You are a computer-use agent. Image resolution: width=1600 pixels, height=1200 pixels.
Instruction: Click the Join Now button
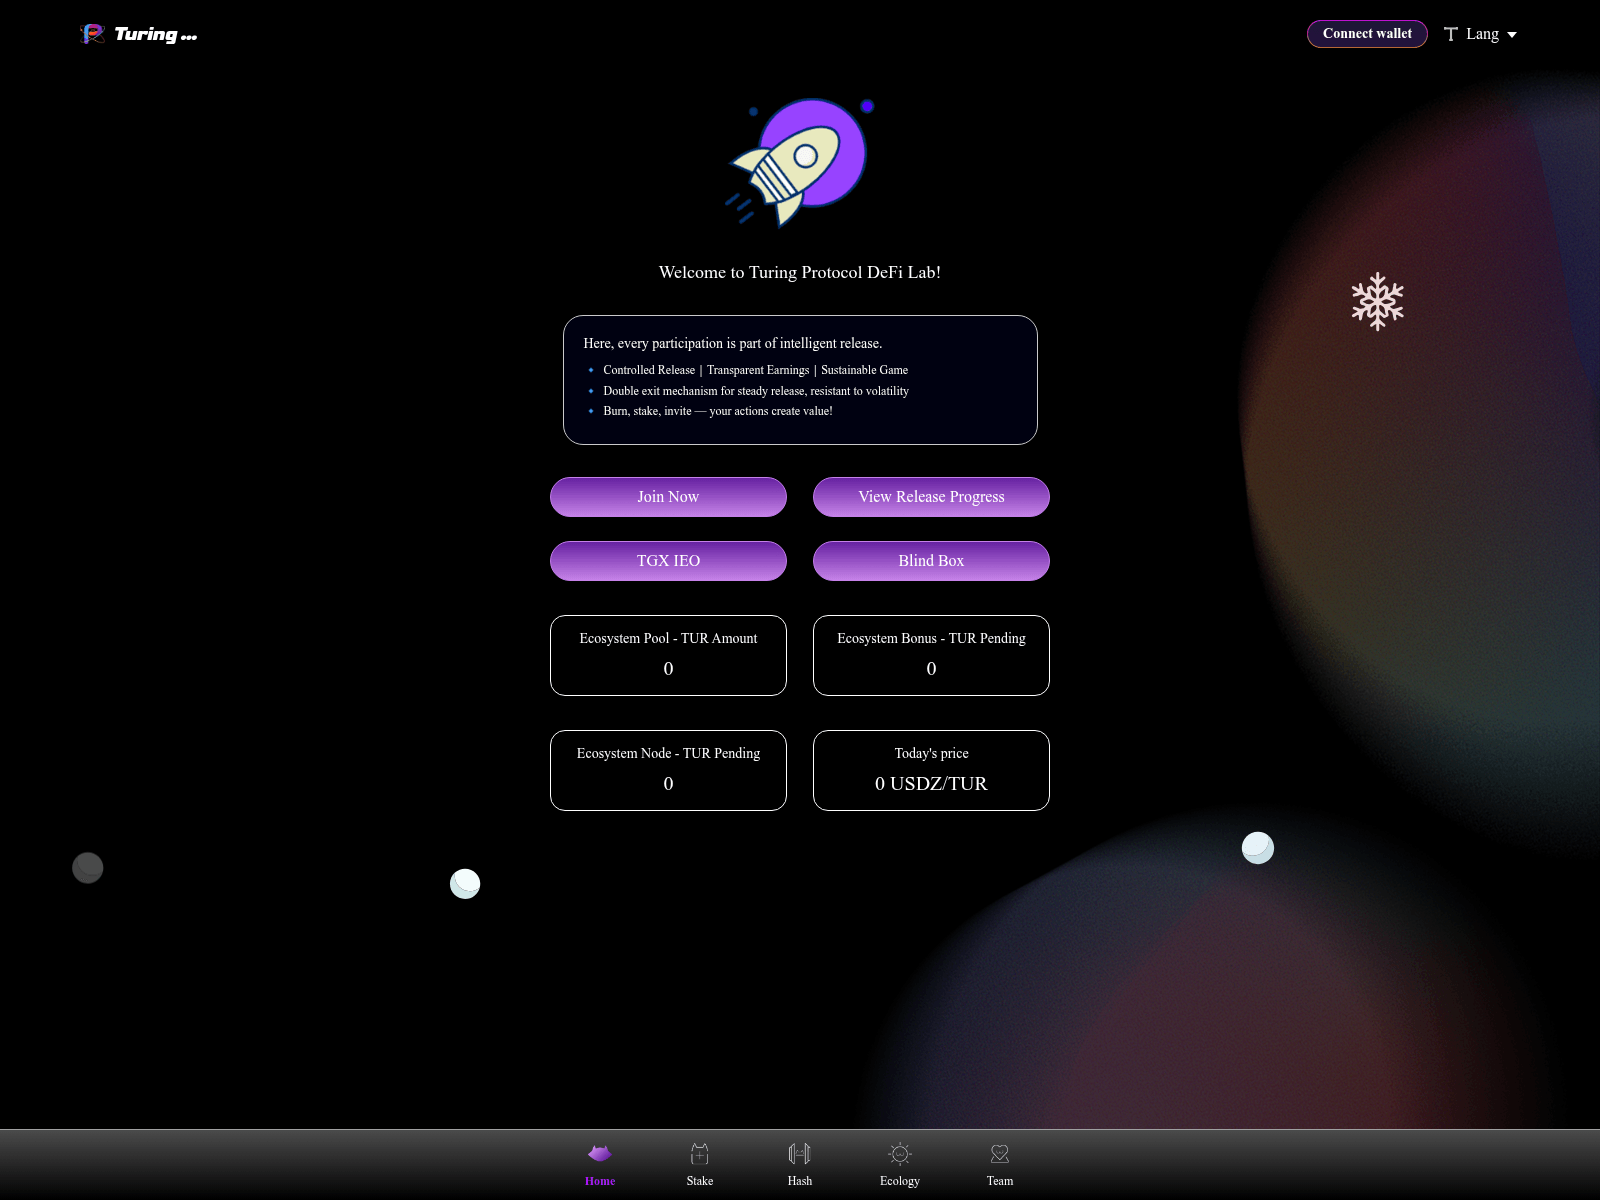[x=668, y=496]
